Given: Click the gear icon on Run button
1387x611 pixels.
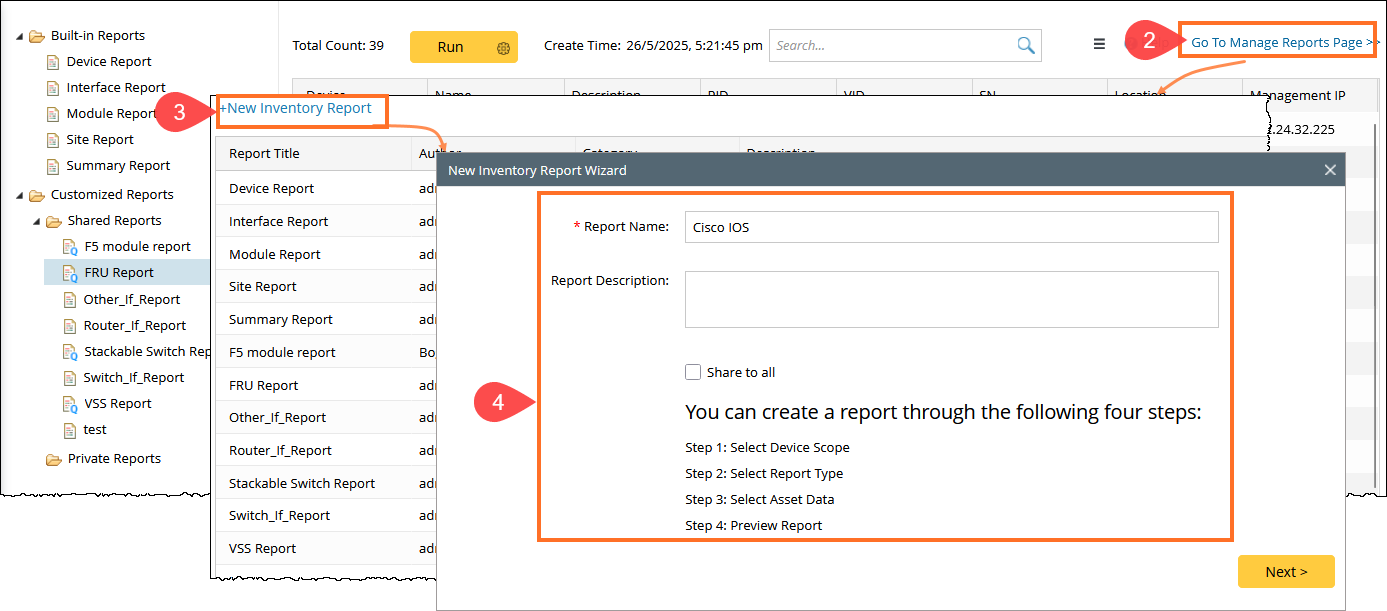Looking at the screenshot, I should click(503, 48).
